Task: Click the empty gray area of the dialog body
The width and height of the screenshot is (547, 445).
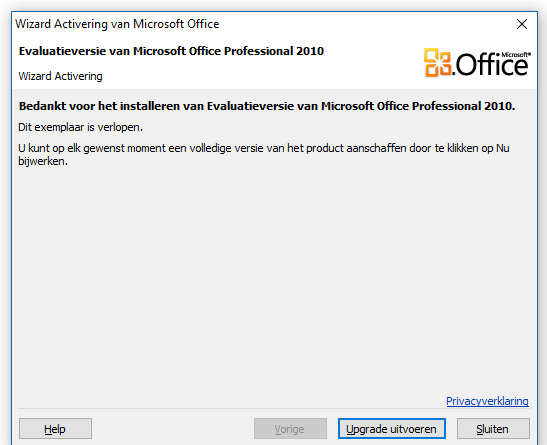Action: (x=274, y=279)
